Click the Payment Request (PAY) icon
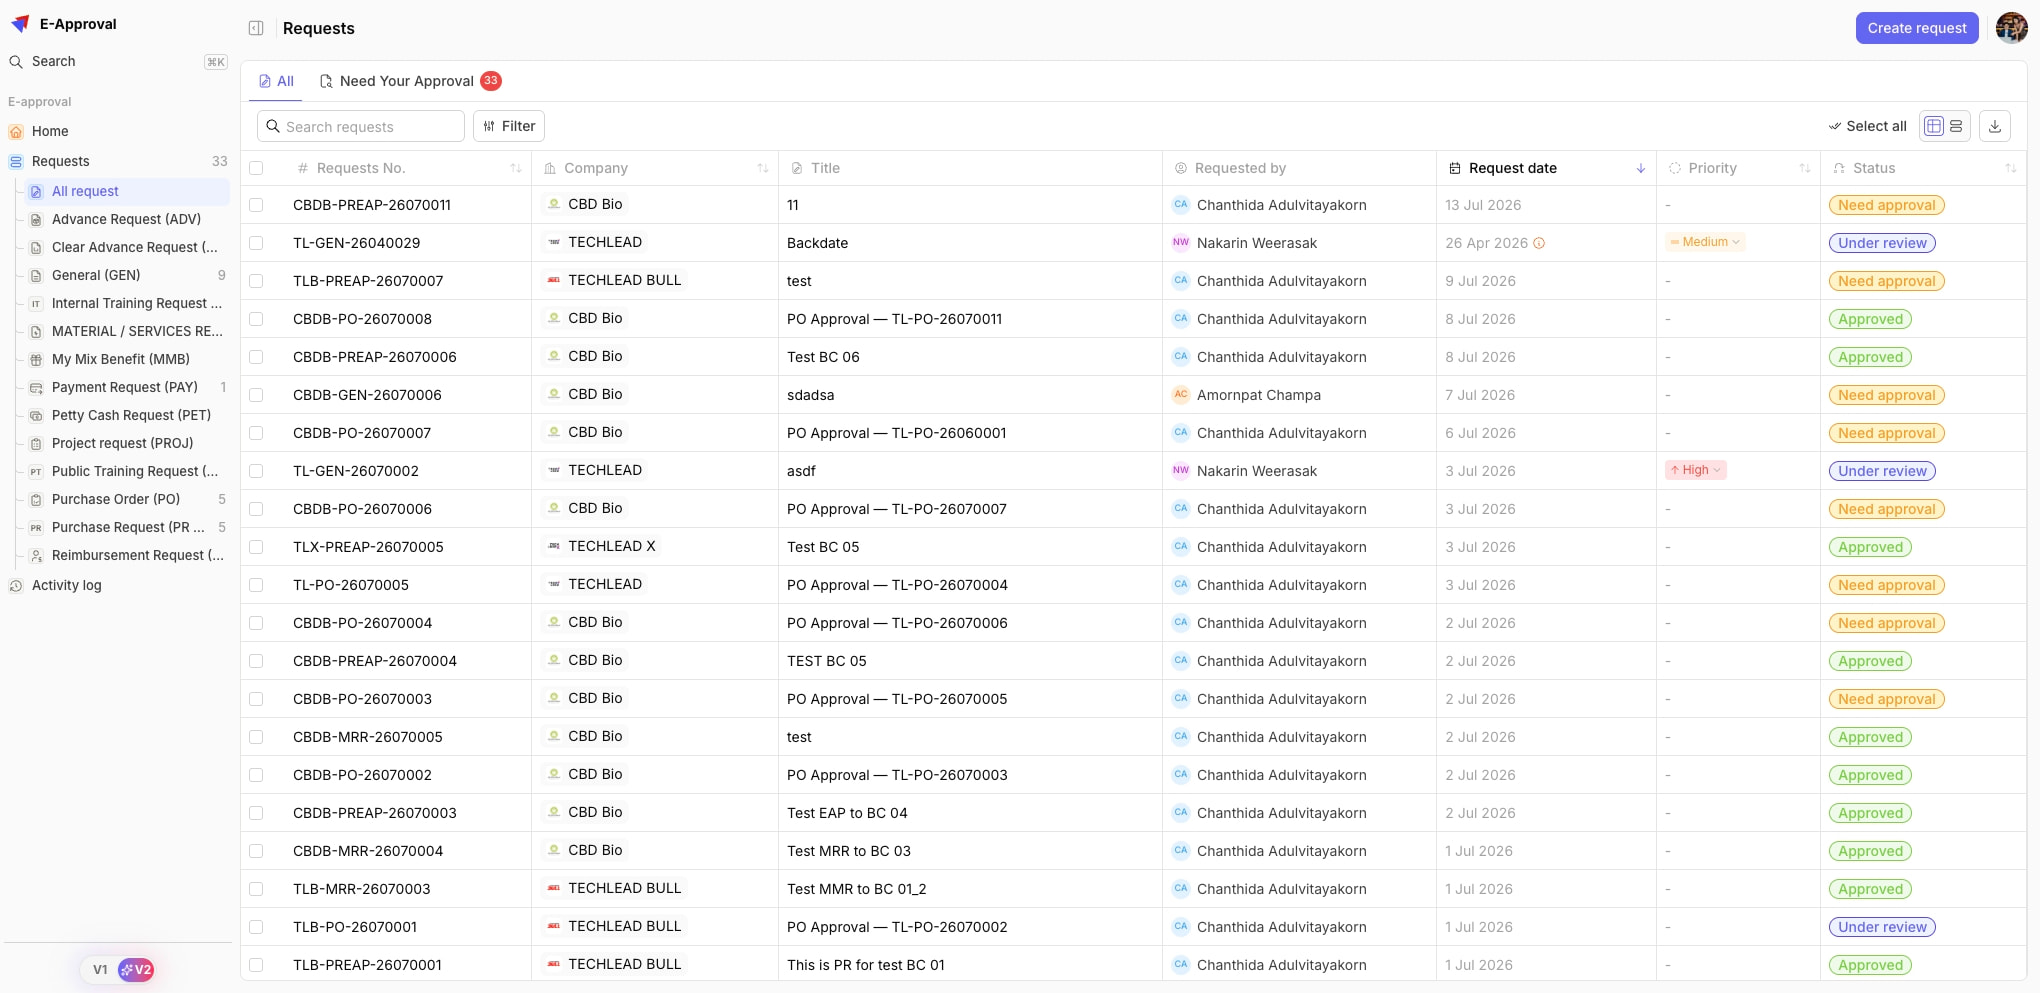Image resolution: width=2040 pixels, height=993 pixels. [36, 387]
